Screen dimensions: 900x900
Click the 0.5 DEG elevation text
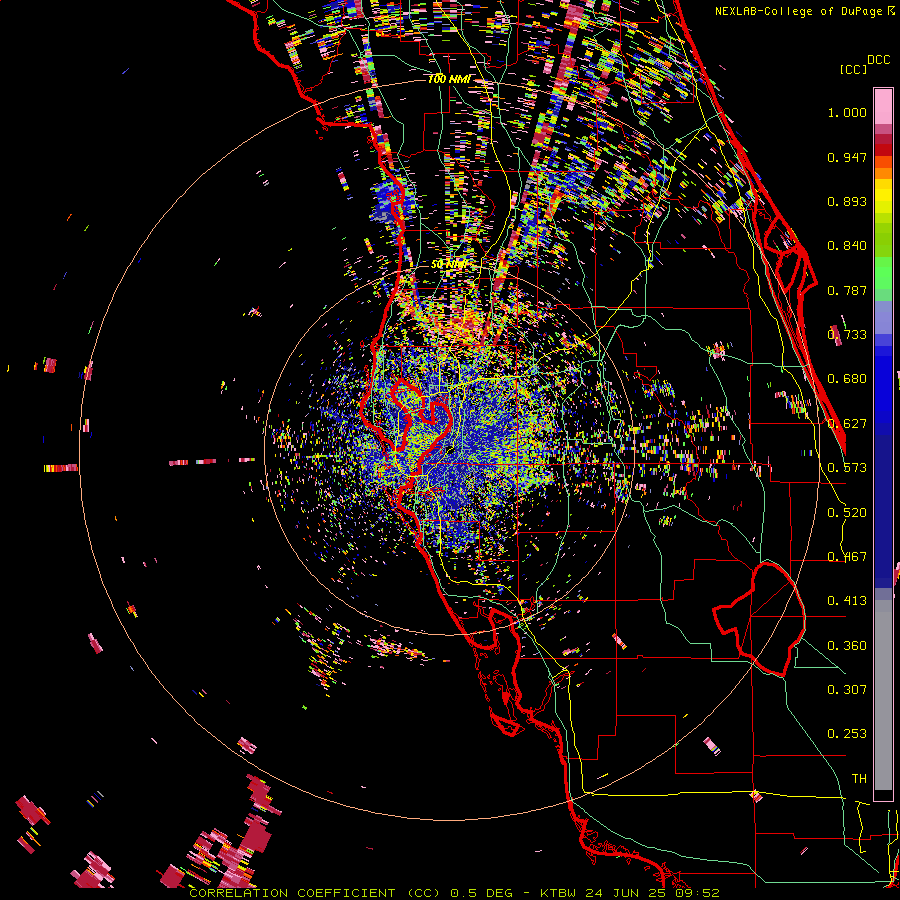click(x=481, y=893)
